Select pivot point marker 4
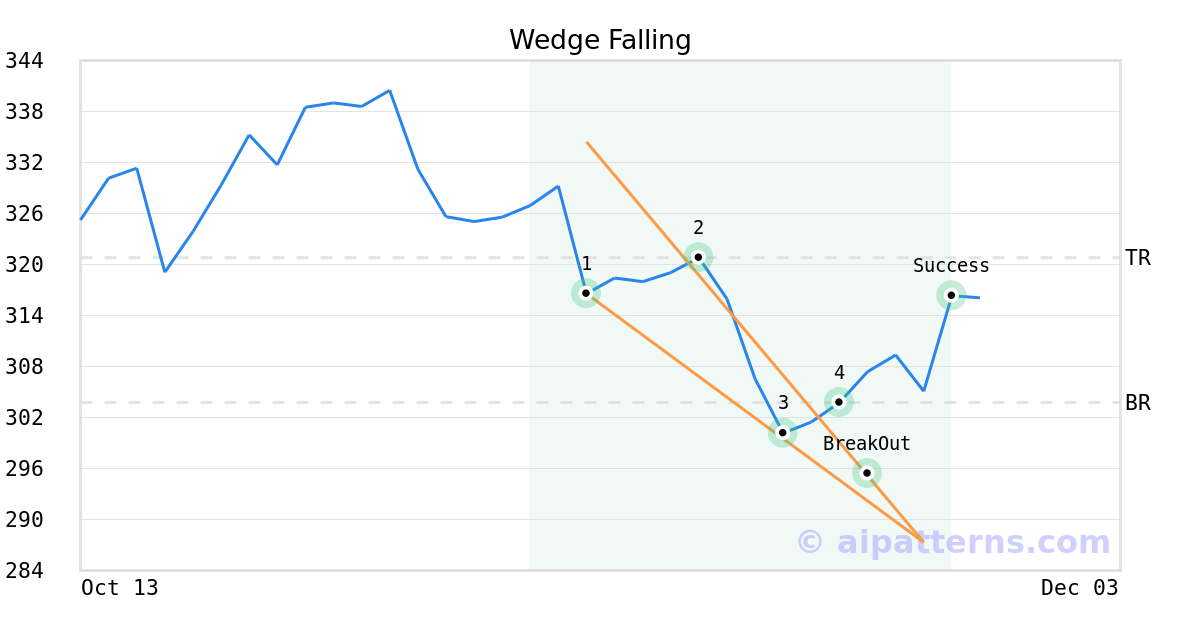Viewport: 1200px width, 630px height. 839,402
